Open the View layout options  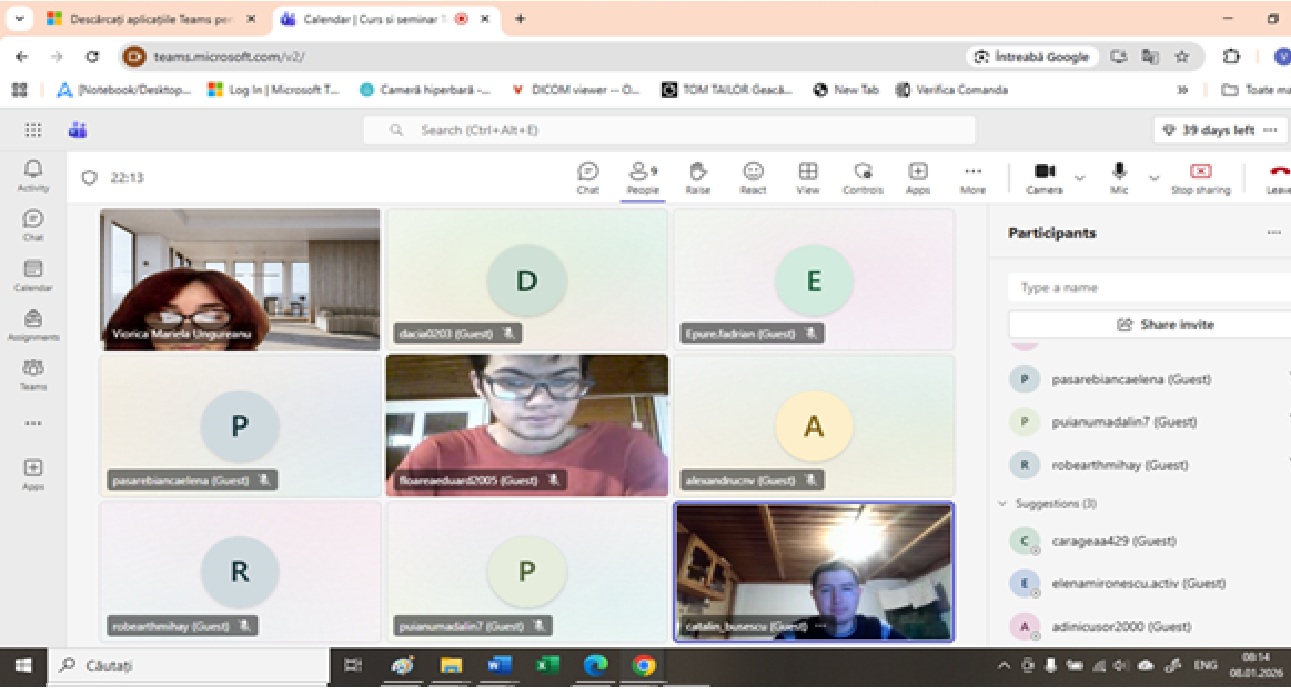click(x=808, y=177)
